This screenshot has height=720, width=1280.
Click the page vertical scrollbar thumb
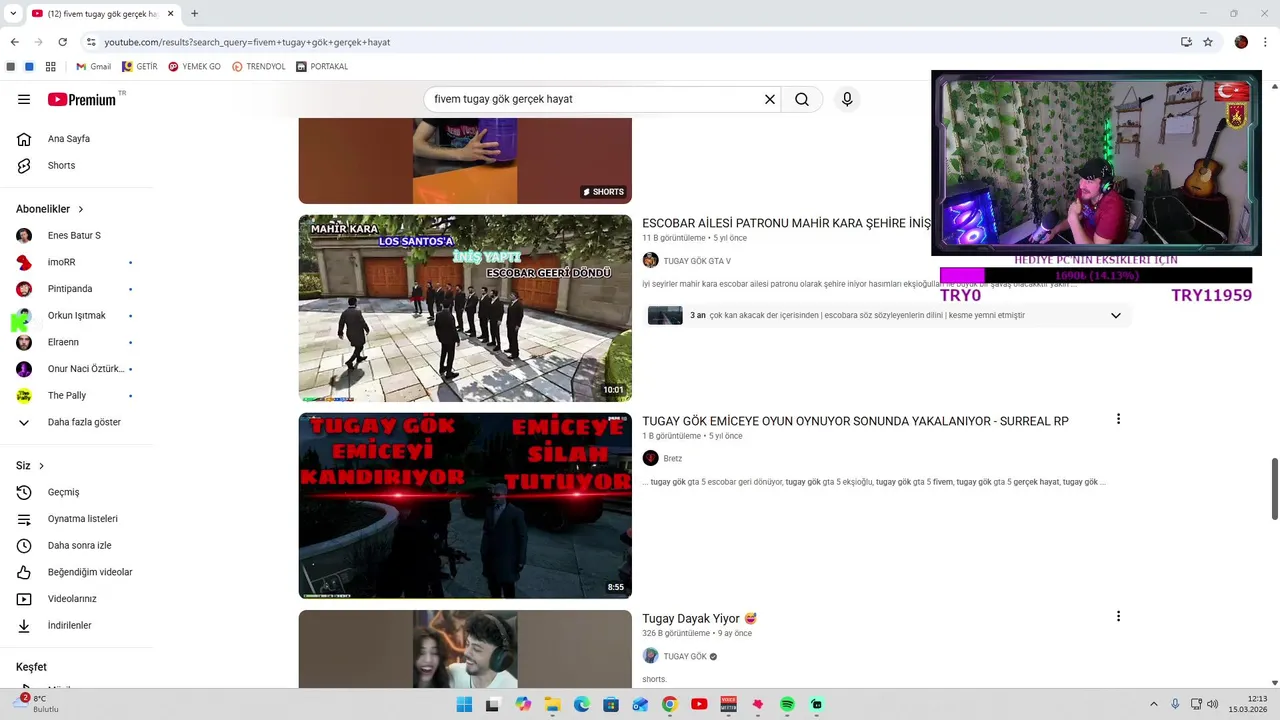[x=1274, y=489]
